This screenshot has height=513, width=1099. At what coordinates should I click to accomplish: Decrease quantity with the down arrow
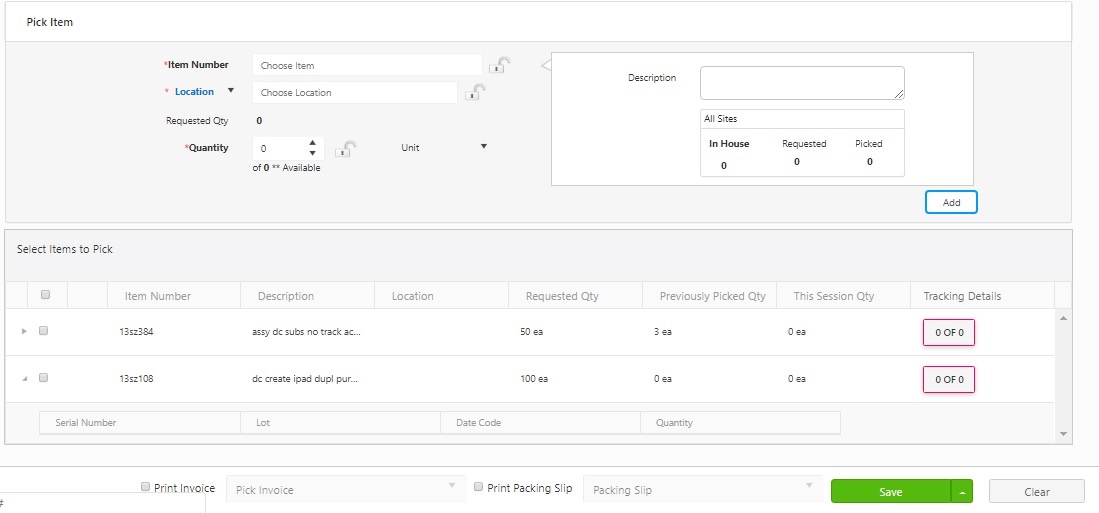[x=312, y=153]
